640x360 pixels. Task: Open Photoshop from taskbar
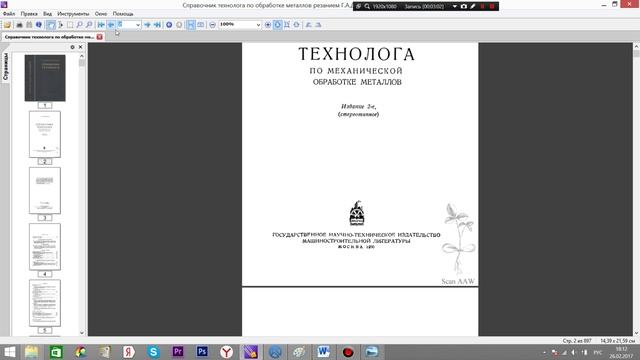(x=202, y=352)
